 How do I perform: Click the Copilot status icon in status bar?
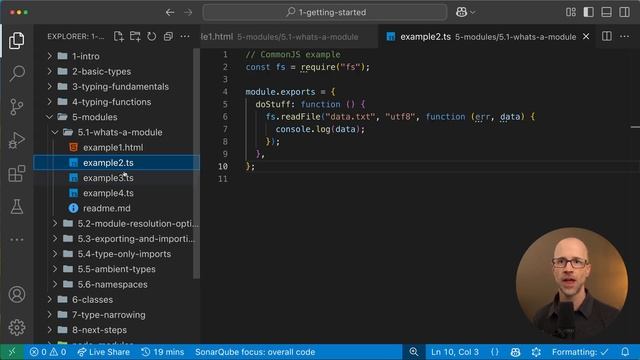(x=516, y=352)
